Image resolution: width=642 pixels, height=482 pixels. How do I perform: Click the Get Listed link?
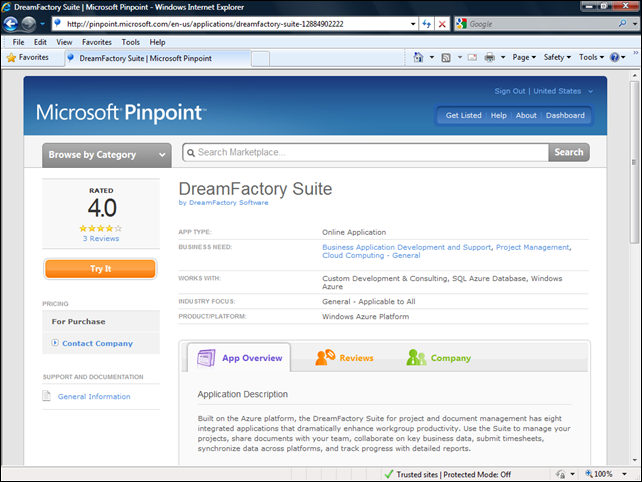[x=463, y=115]
